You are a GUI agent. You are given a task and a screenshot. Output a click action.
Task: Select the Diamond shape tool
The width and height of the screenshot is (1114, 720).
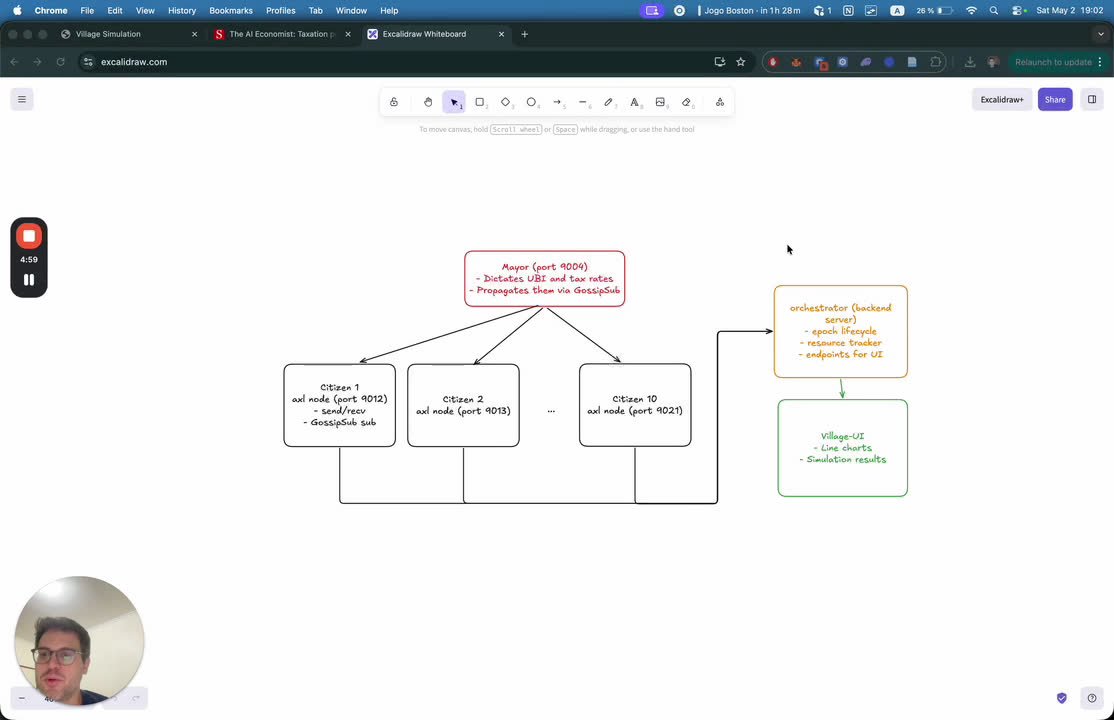pyautogui.click(x=506, y=102)
